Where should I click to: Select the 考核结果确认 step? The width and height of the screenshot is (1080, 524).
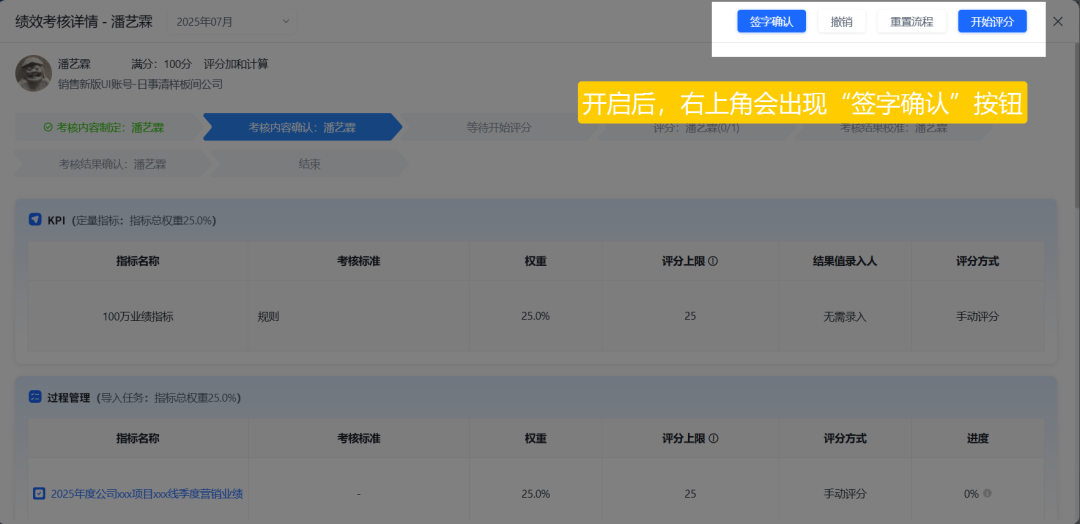(112, 165)
